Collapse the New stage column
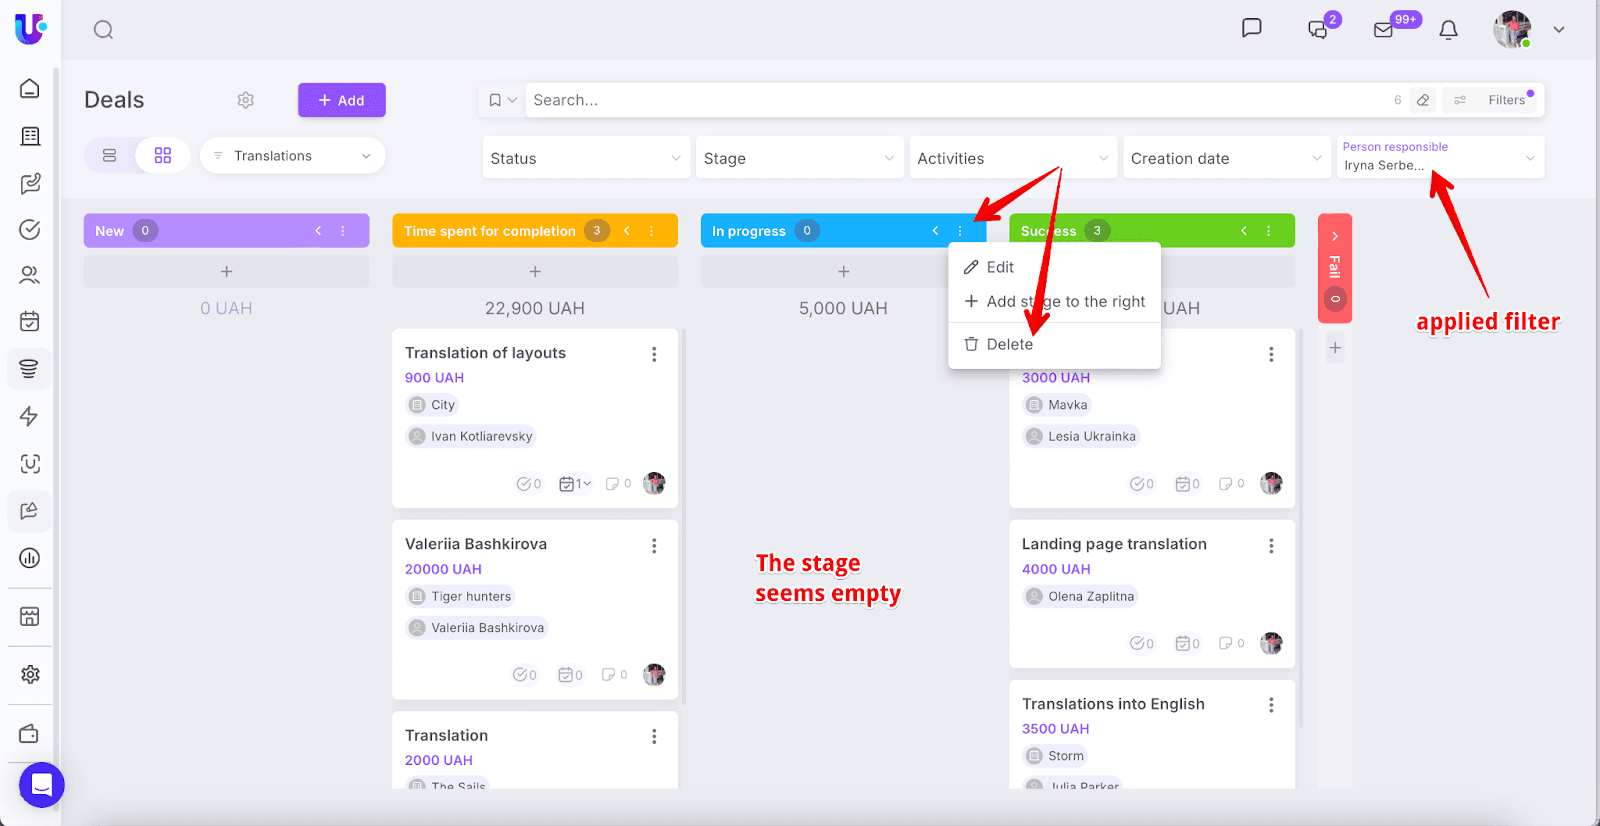The image size is (1600, 826). [318, 231]
